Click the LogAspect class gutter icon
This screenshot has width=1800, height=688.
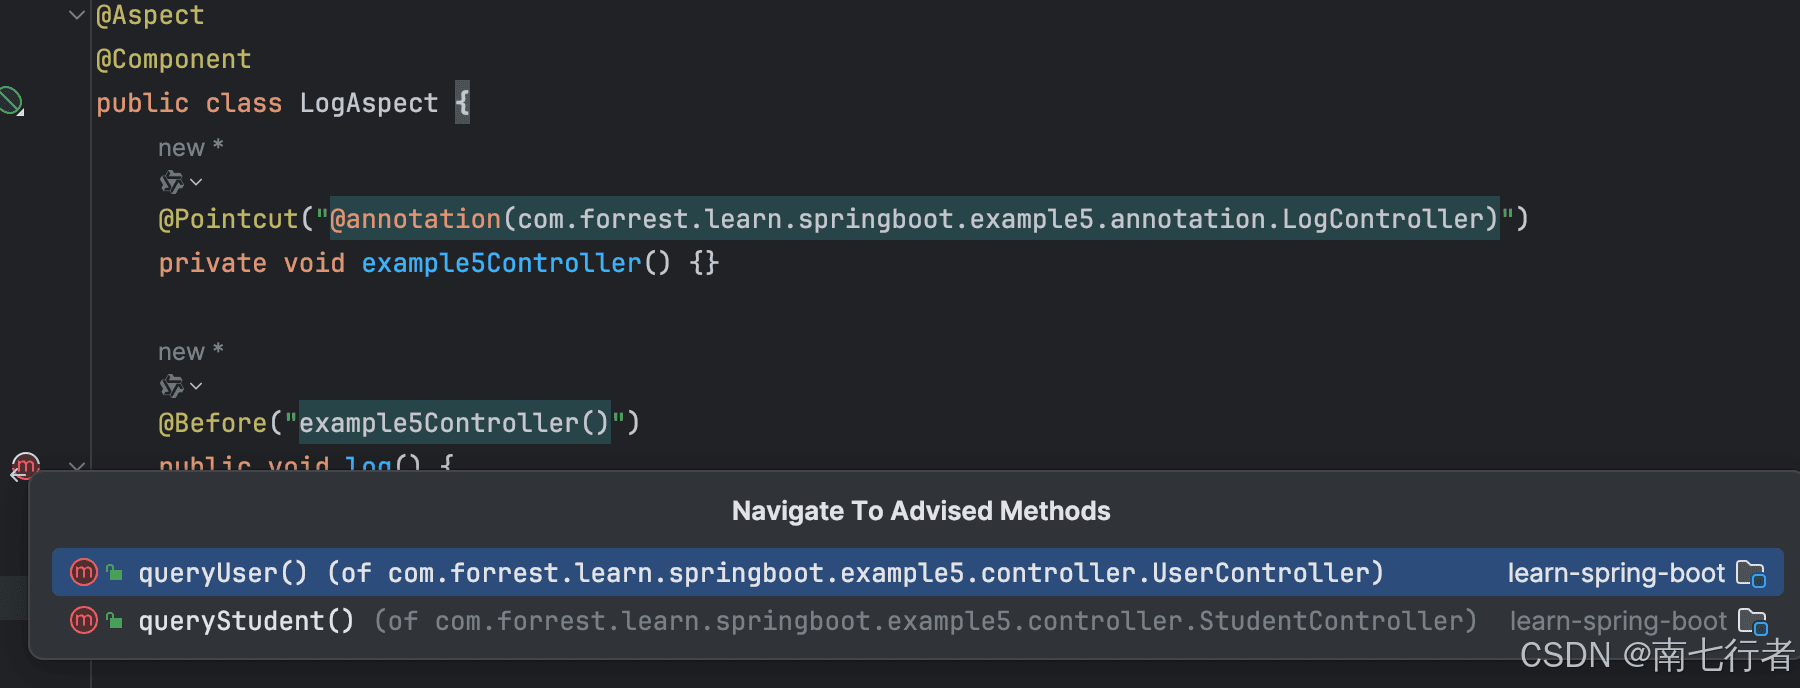pos(12,102)
